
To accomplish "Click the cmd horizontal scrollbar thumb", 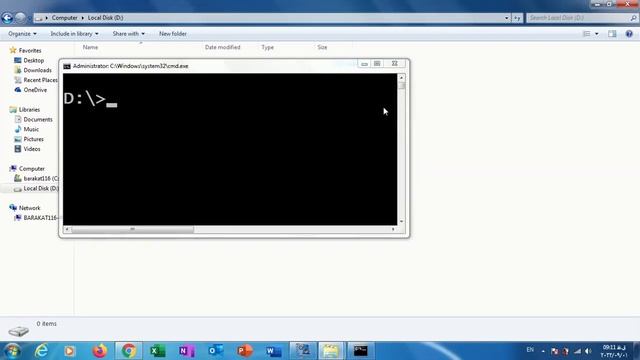I will (x=132, y=229).
